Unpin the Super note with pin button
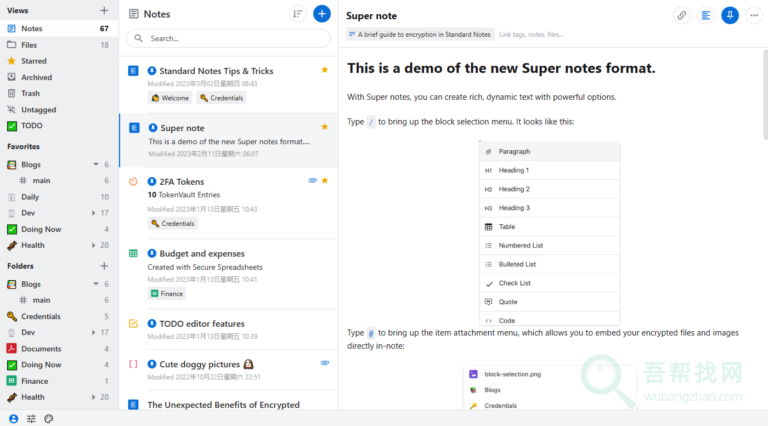 coord(730,15)
